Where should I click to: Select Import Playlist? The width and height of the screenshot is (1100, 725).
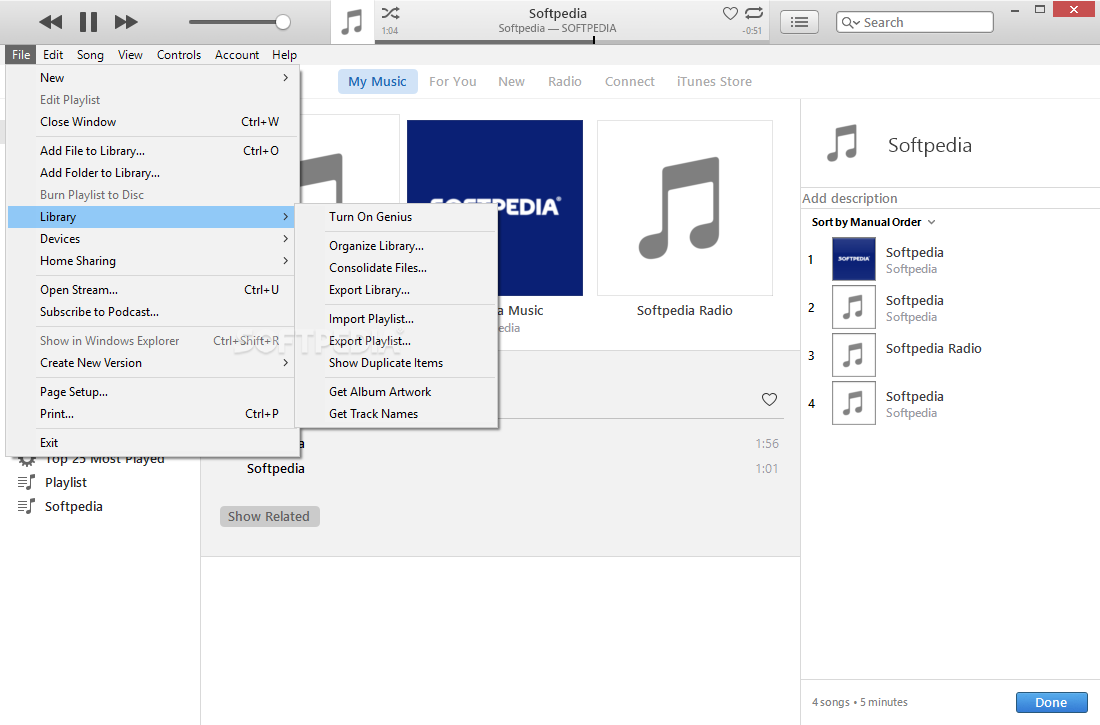pos(396,319)
